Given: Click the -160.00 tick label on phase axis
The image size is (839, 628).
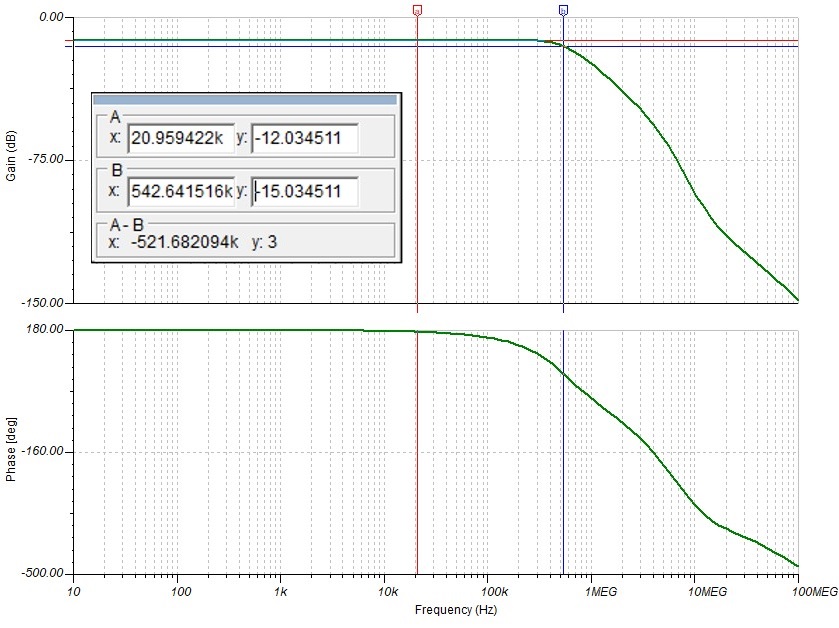Looking at the screenshot, I should [44, 452].
